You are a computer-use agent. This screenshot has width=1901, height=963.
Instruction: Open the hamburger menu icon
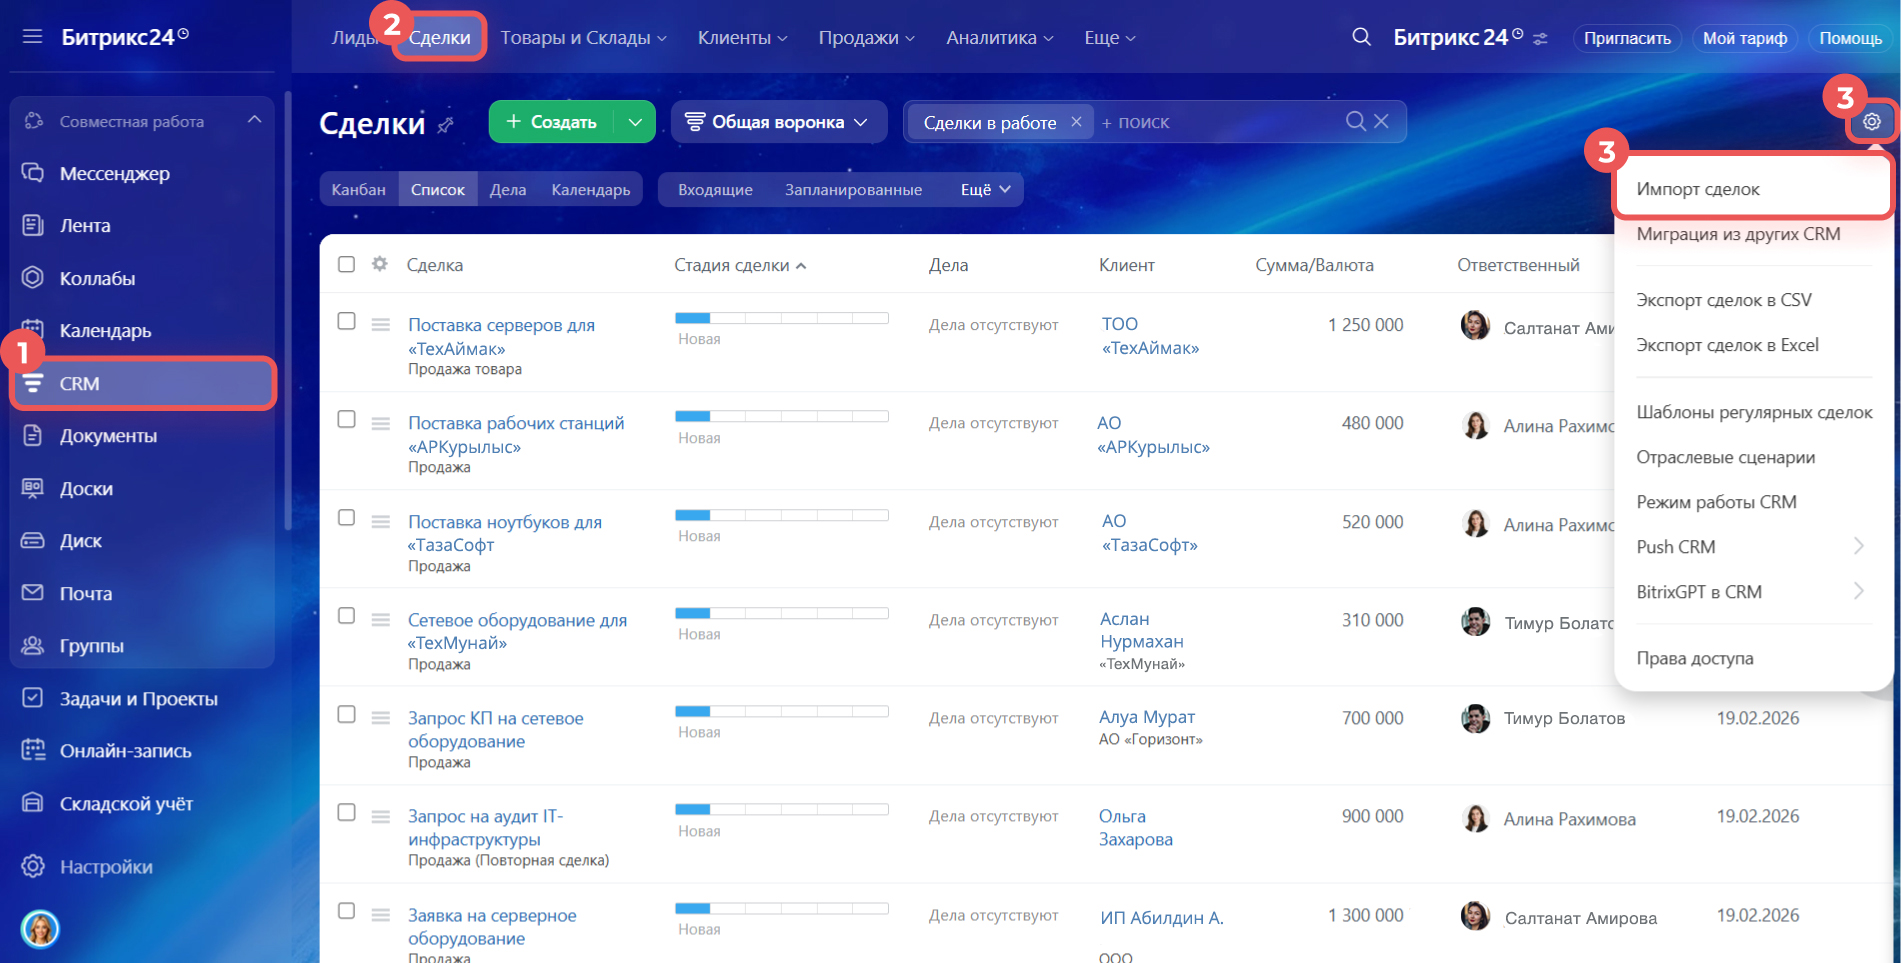pos(32,37)
